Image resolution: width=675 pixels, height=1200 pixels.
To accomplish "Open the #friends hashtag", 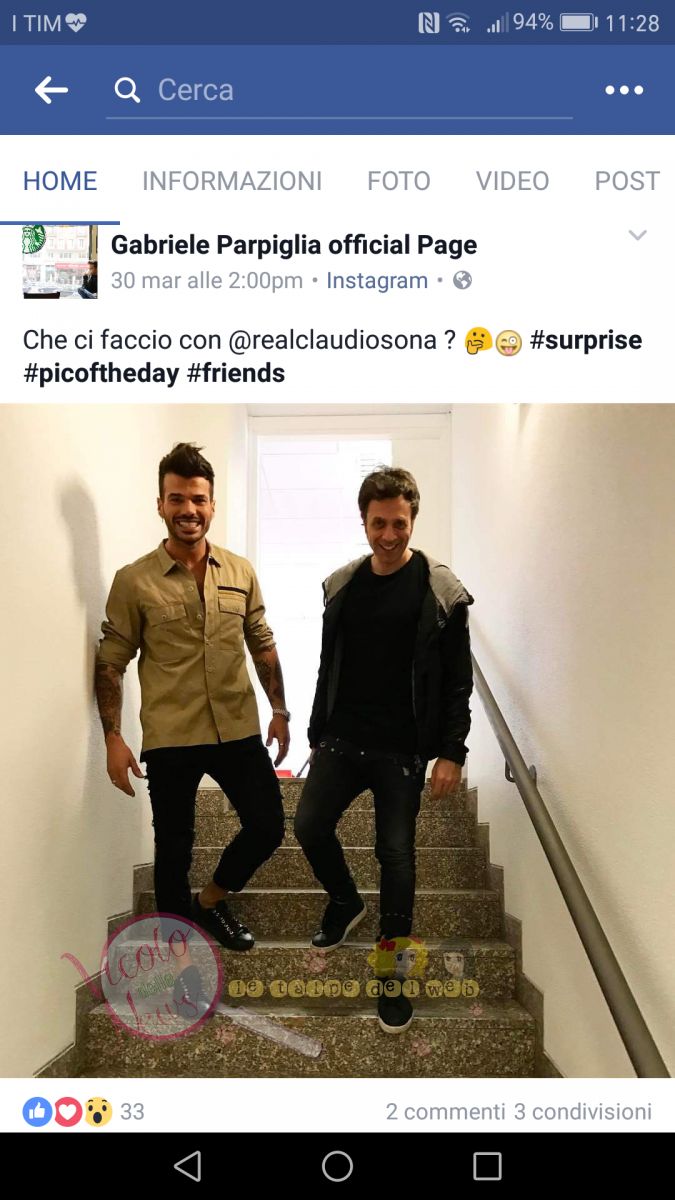I will (236, 373).
